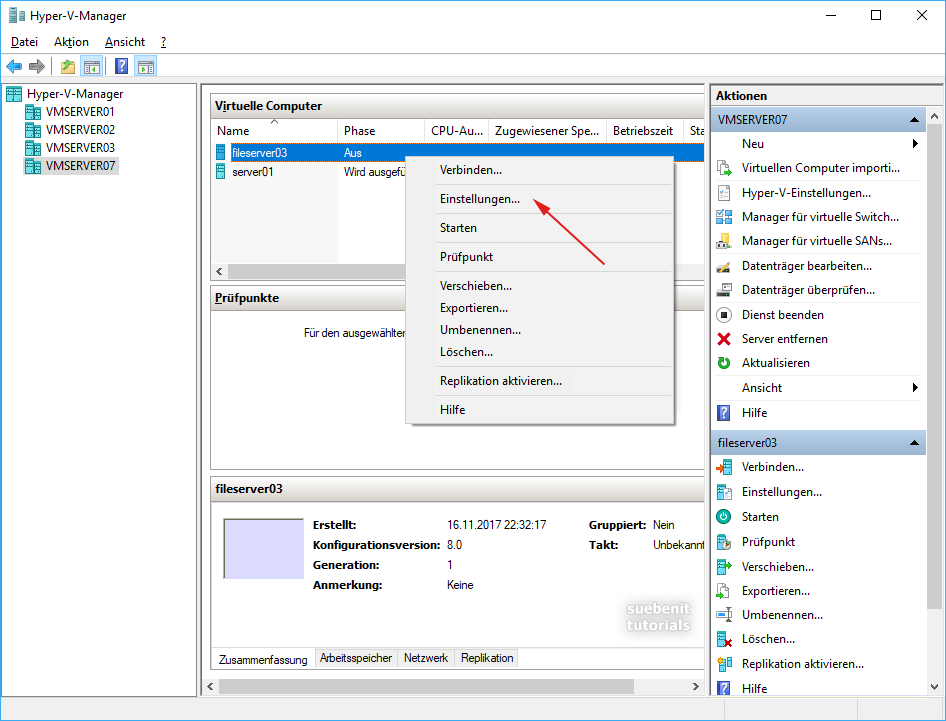946x721 pixels.
Task: Click the server01 virtual machine icon
Action: pyautogui.click(x=221, y=172)
